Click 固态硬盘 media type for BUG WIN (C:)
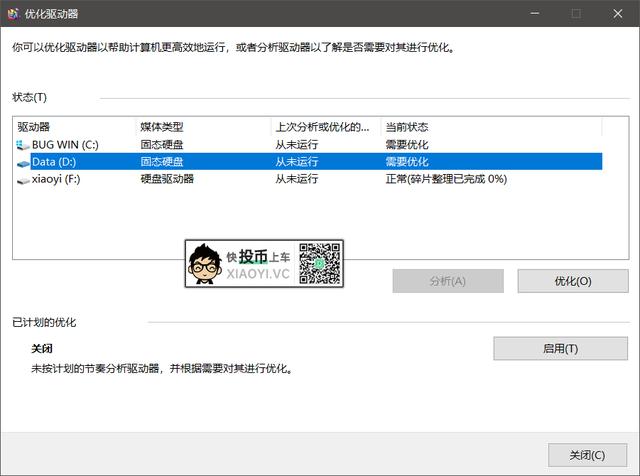The image size is (640, 476). 162,145
